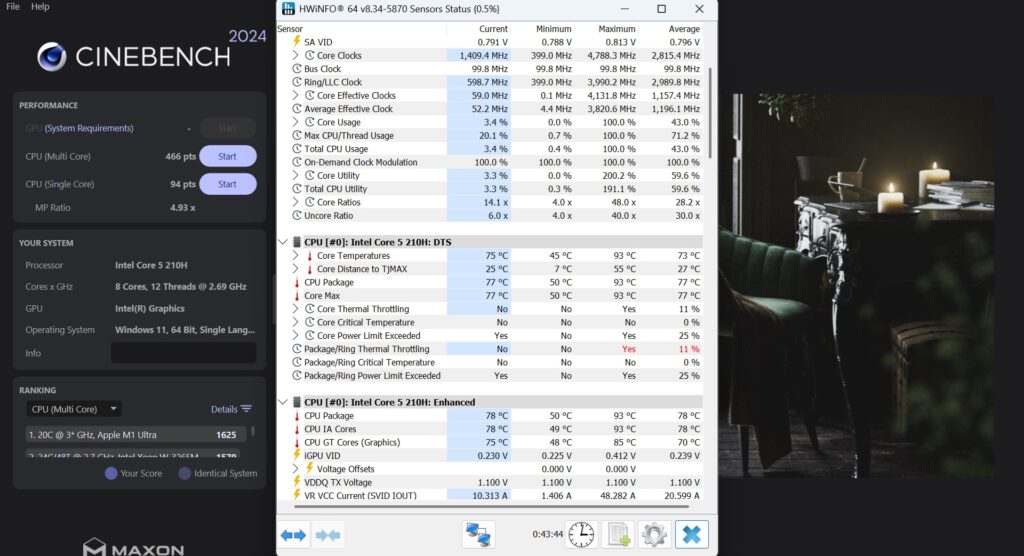
Task: Click the Maxon logo at bottom
Action: (x=133, y=548)
